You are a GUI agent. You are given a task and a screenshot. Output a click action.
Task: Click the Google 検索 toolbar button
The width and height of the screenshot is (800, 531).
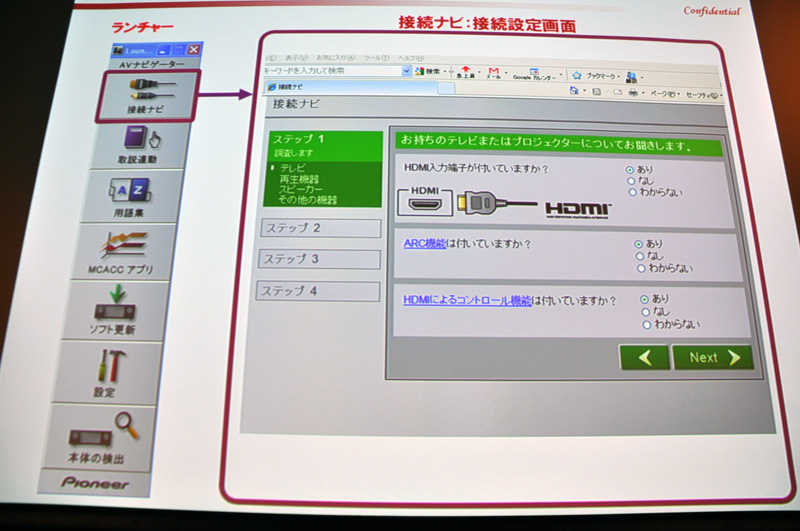pyautogui.click(x=428, y=71)
